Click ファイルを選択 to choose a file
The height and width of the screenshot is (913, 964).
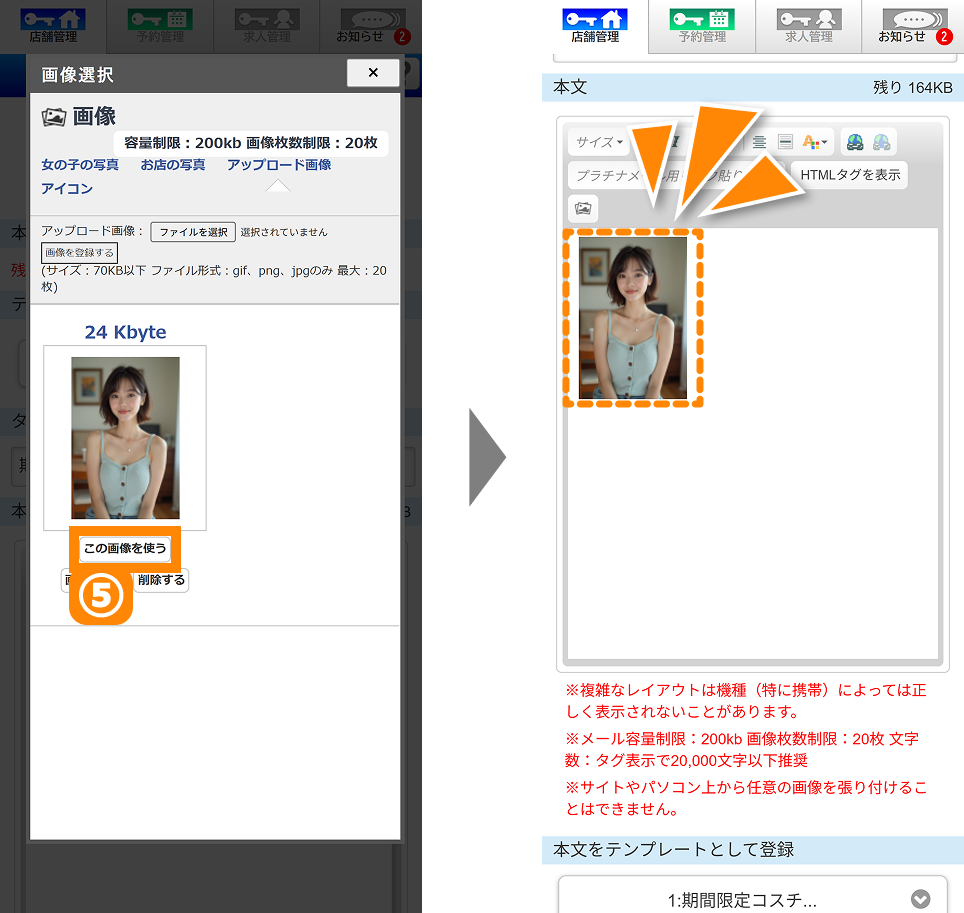point(194,232)
